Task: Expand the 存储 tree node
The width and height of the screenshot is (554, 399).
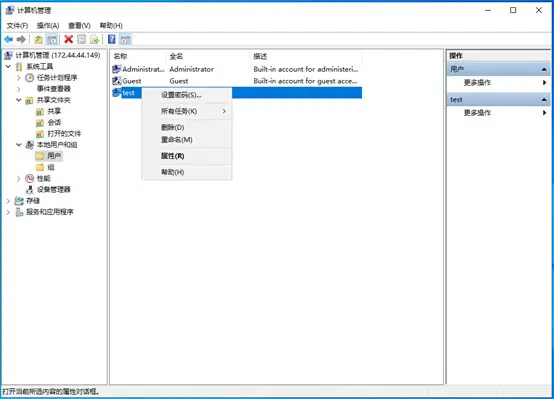Action: [8, 201]
